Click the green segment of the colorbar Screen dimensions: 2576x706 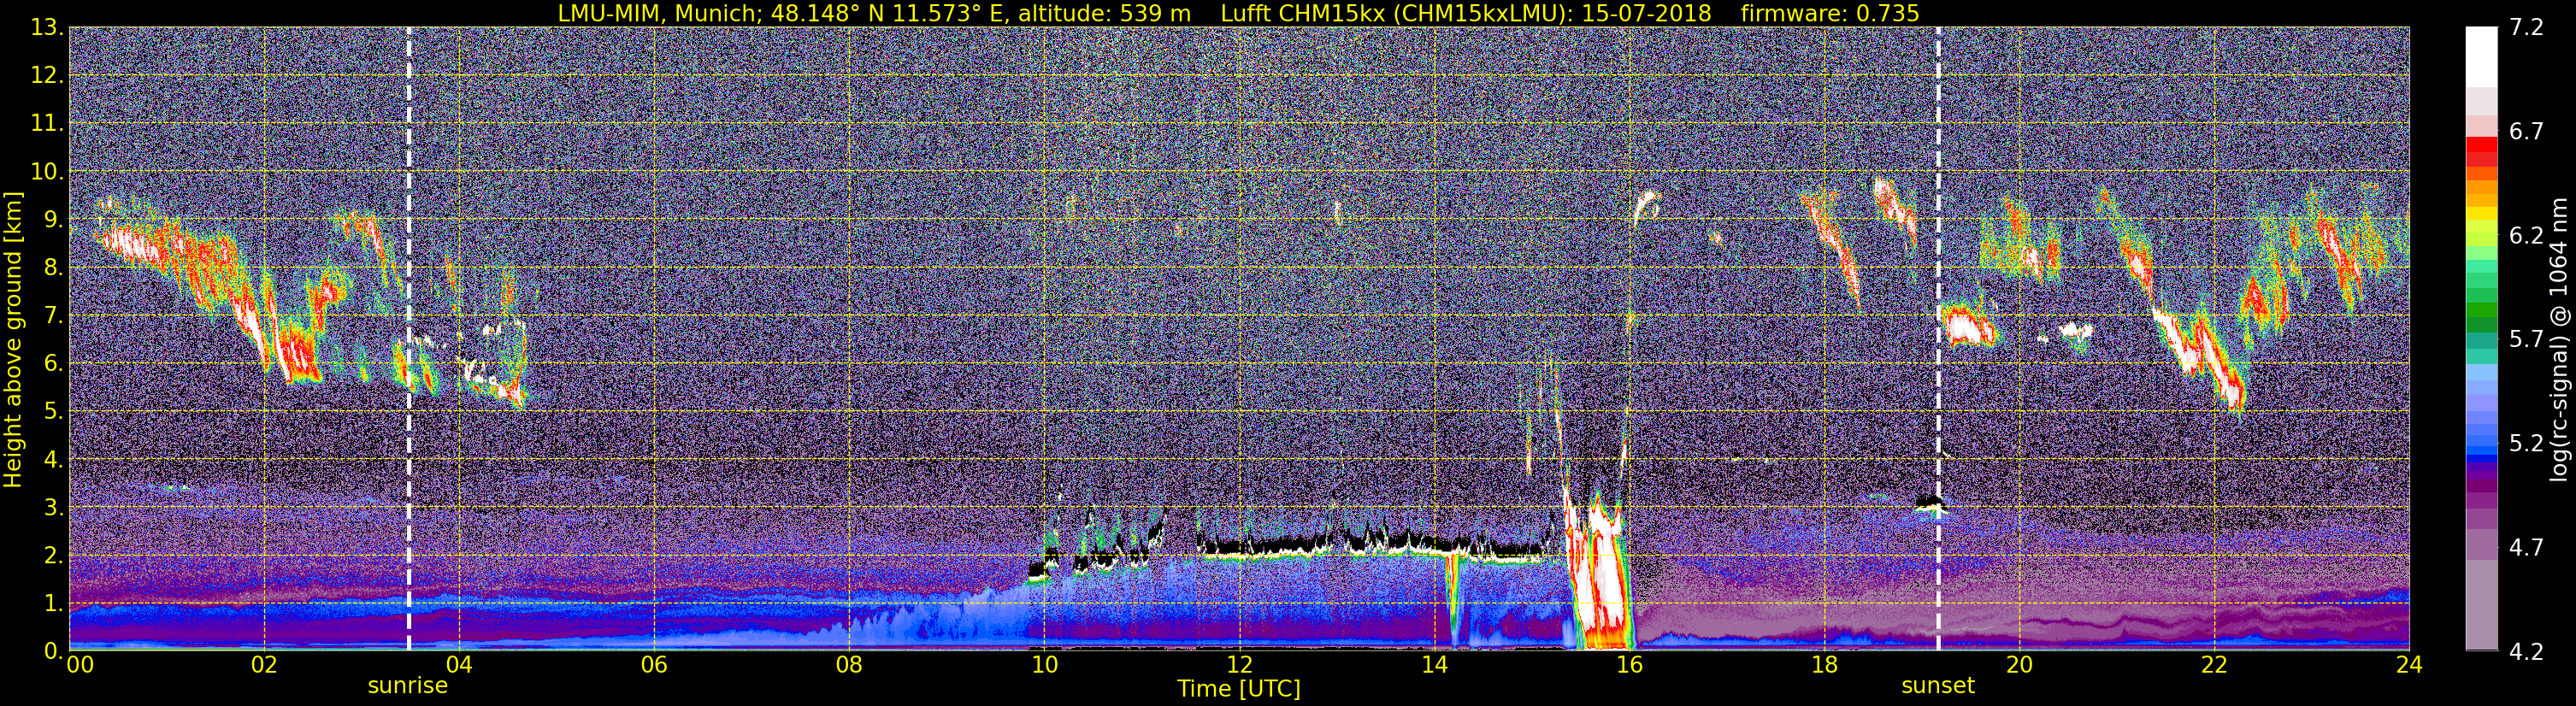(2482, 310)
